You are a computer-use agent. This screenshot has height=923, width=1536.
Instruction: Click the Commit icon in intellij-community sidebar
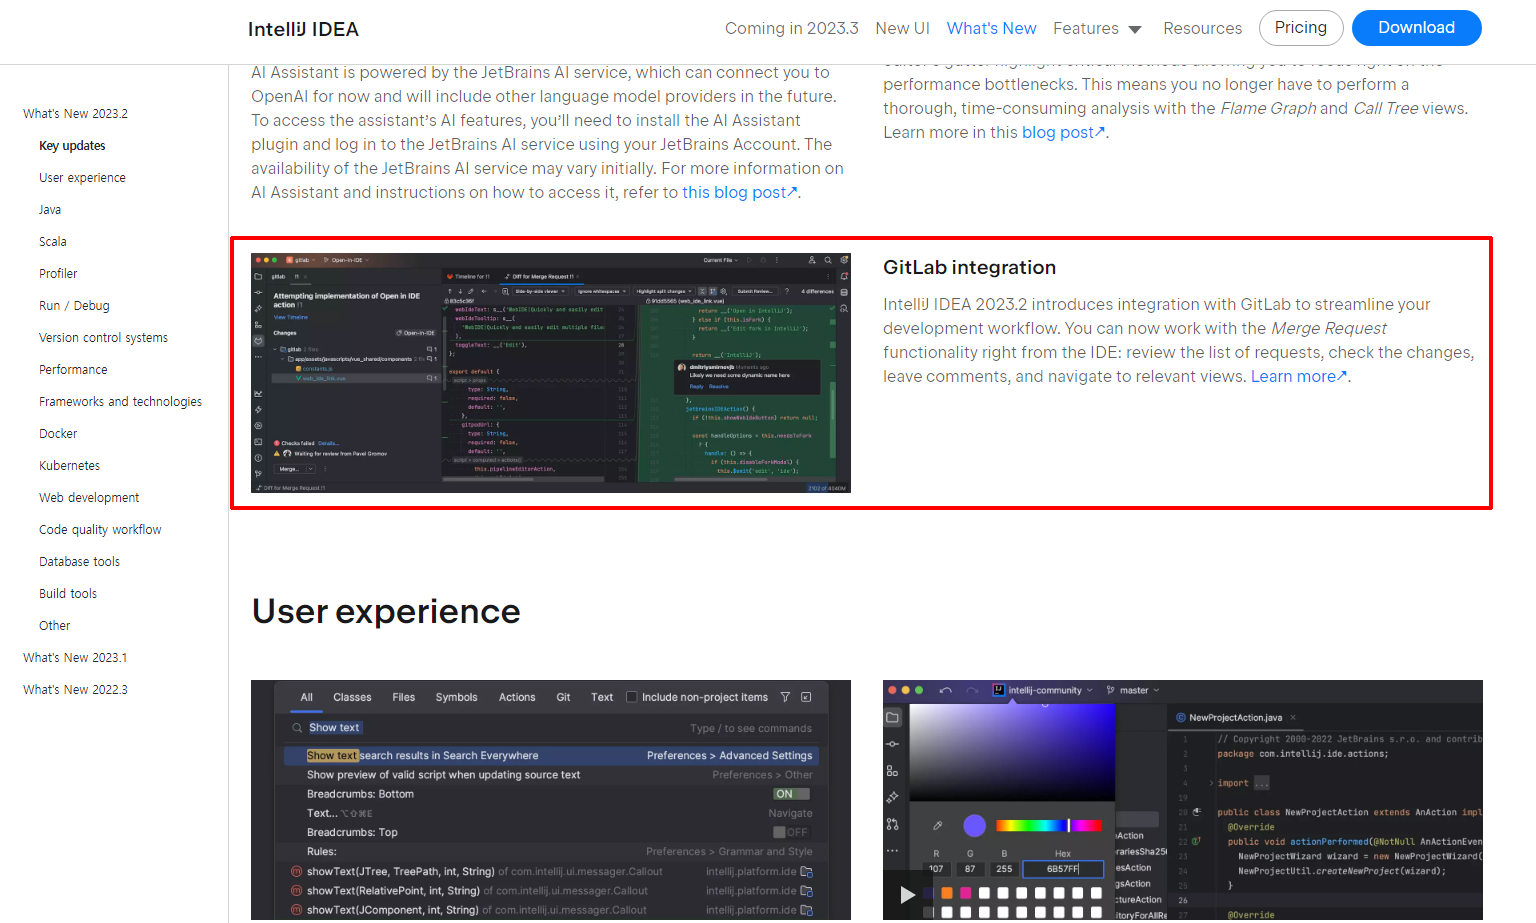[892, 744]
